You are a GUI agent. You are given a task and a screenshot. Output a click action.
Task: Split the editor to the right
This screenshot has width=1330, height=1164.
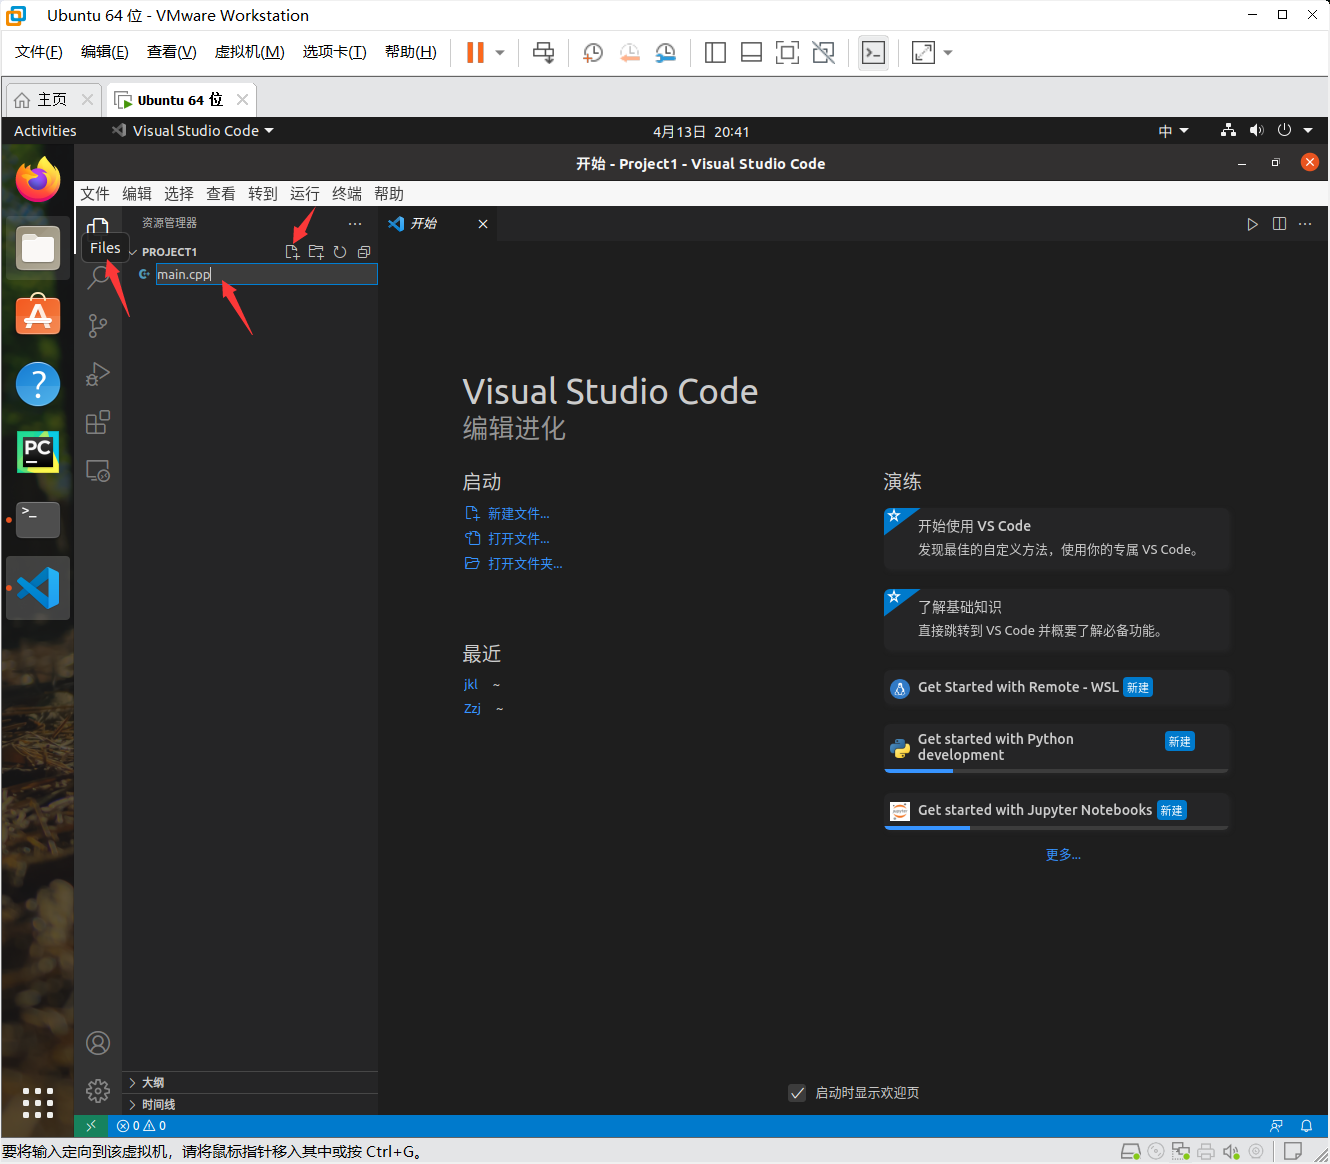pos(1279,224)
